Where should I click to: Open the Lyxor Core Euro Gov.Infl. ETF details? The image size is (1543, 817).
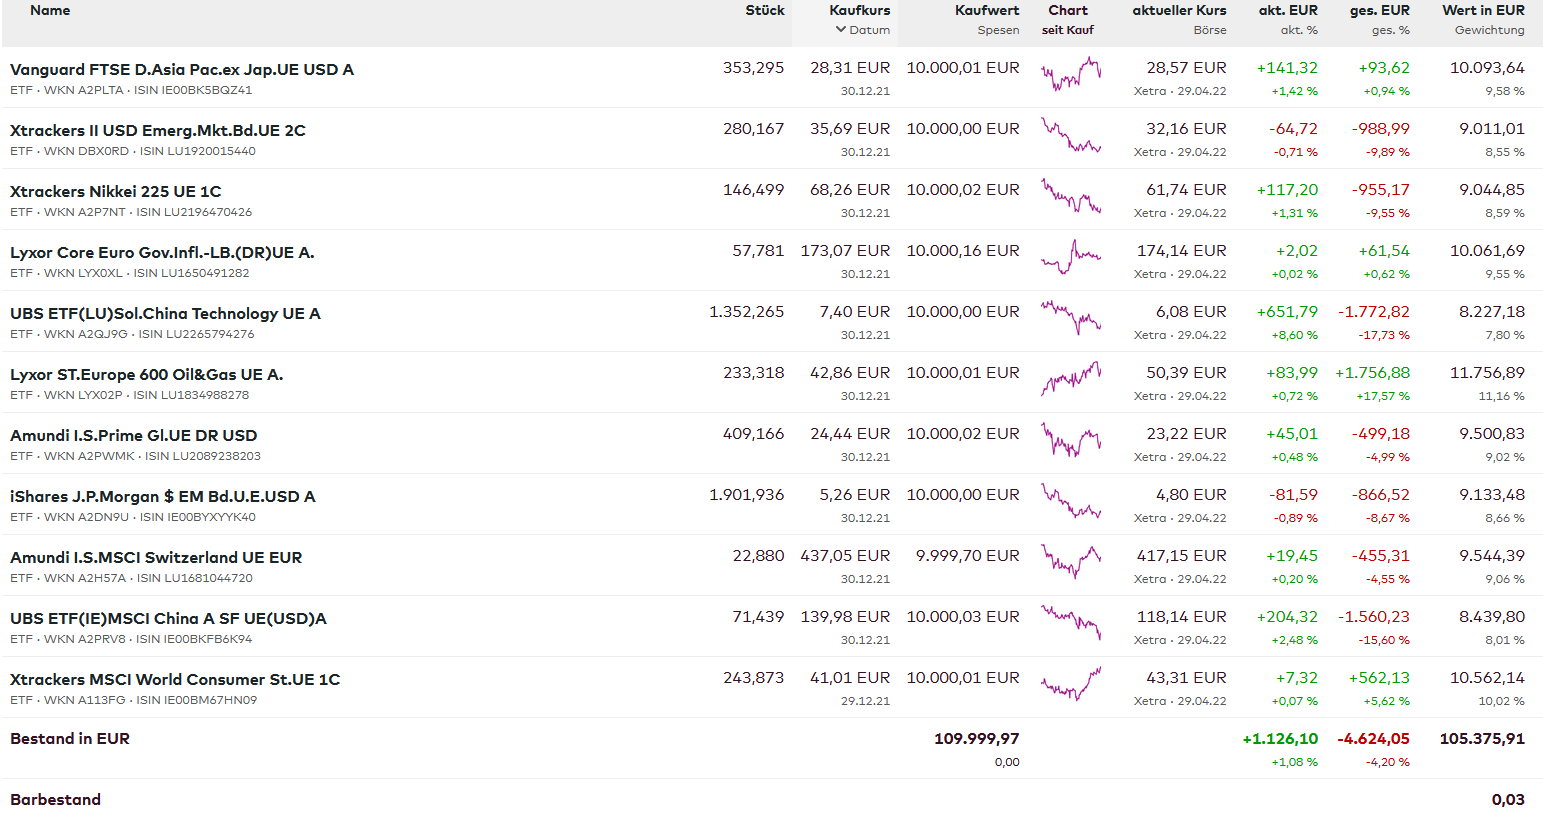click(x=162, y=252)
